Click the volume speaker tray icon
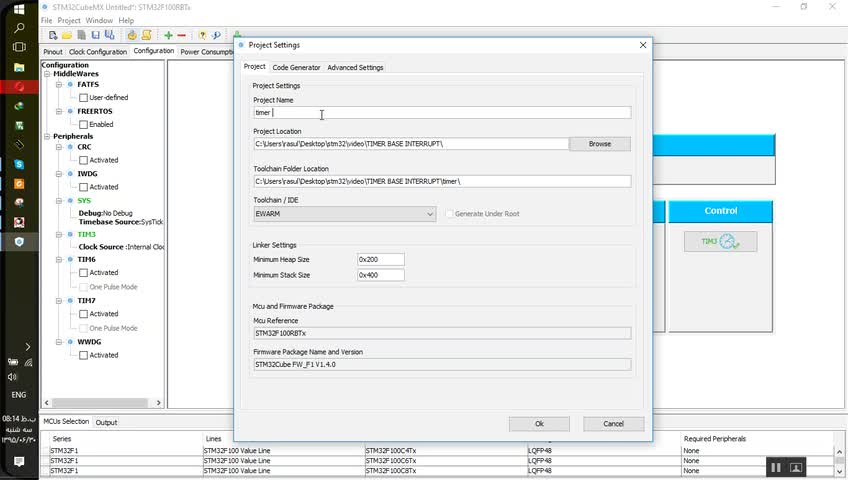 click(12, 377)
